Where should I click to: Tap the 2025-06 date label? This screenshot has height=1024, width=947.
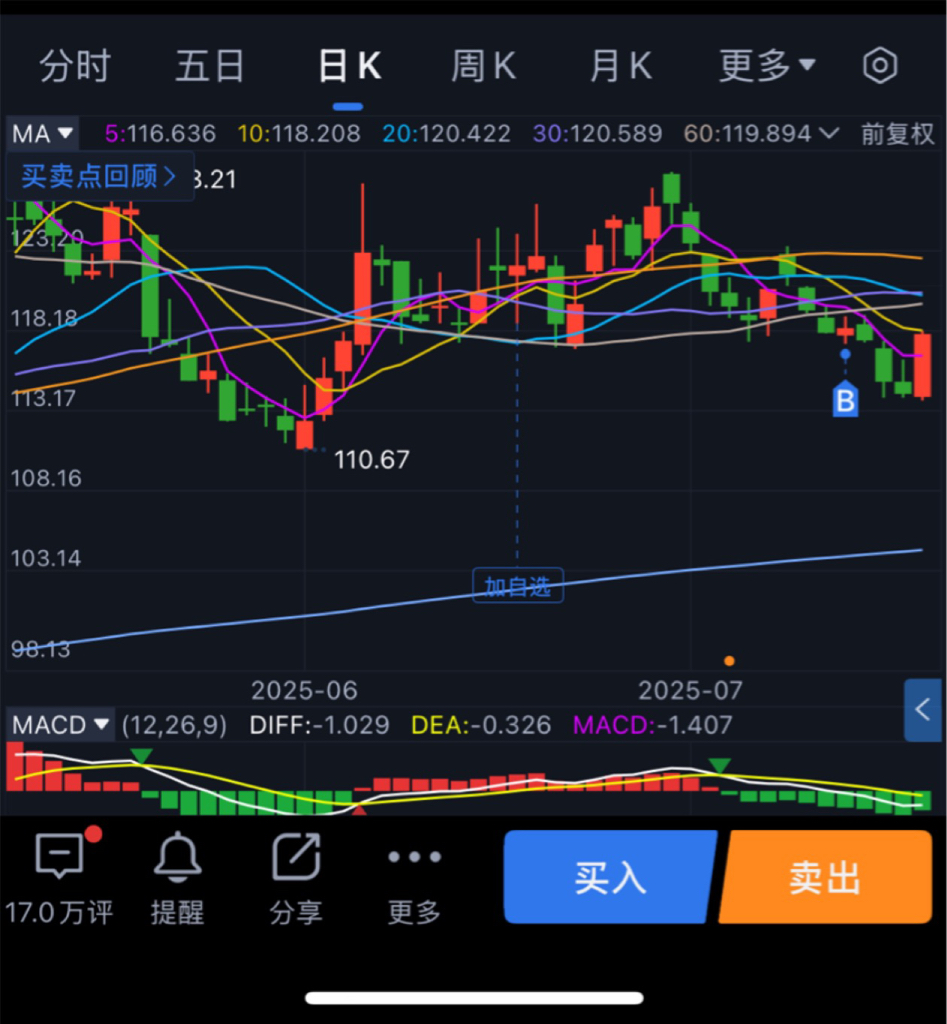(304, 690)
